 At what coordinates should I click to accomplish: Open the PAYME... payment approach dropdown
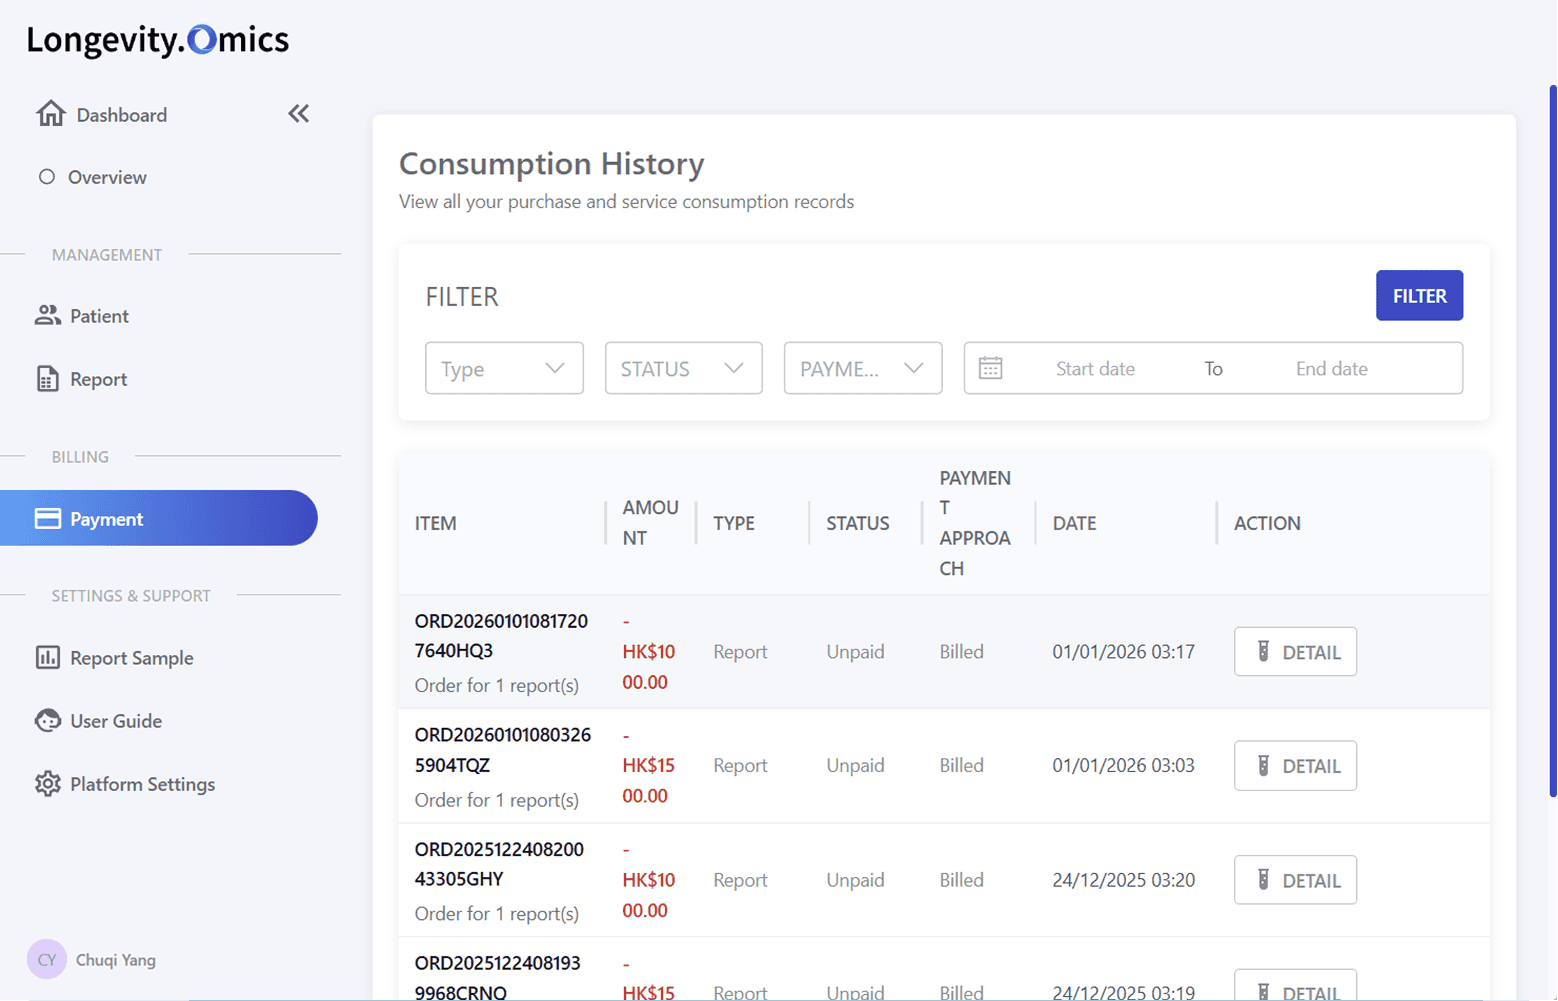point(862,368)
